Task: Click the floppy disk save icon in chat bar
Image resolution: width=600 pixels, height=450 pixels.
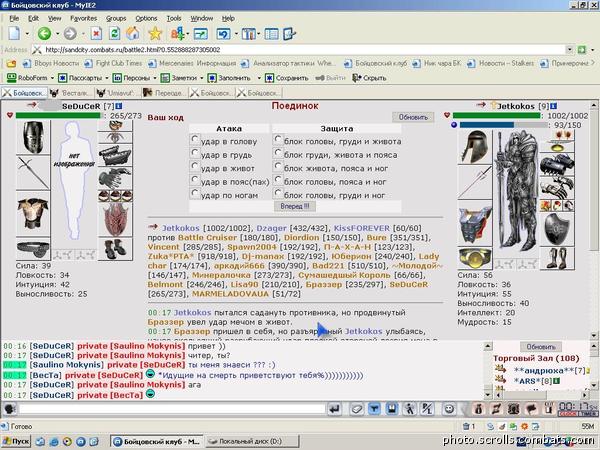Action: pos(391,409)
